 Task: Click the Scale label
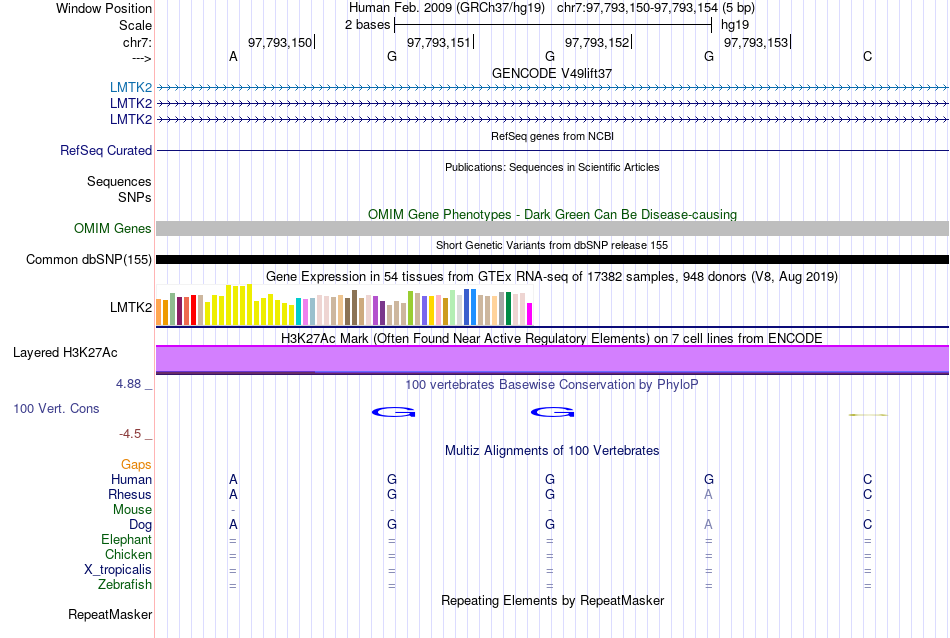[135, 25]
